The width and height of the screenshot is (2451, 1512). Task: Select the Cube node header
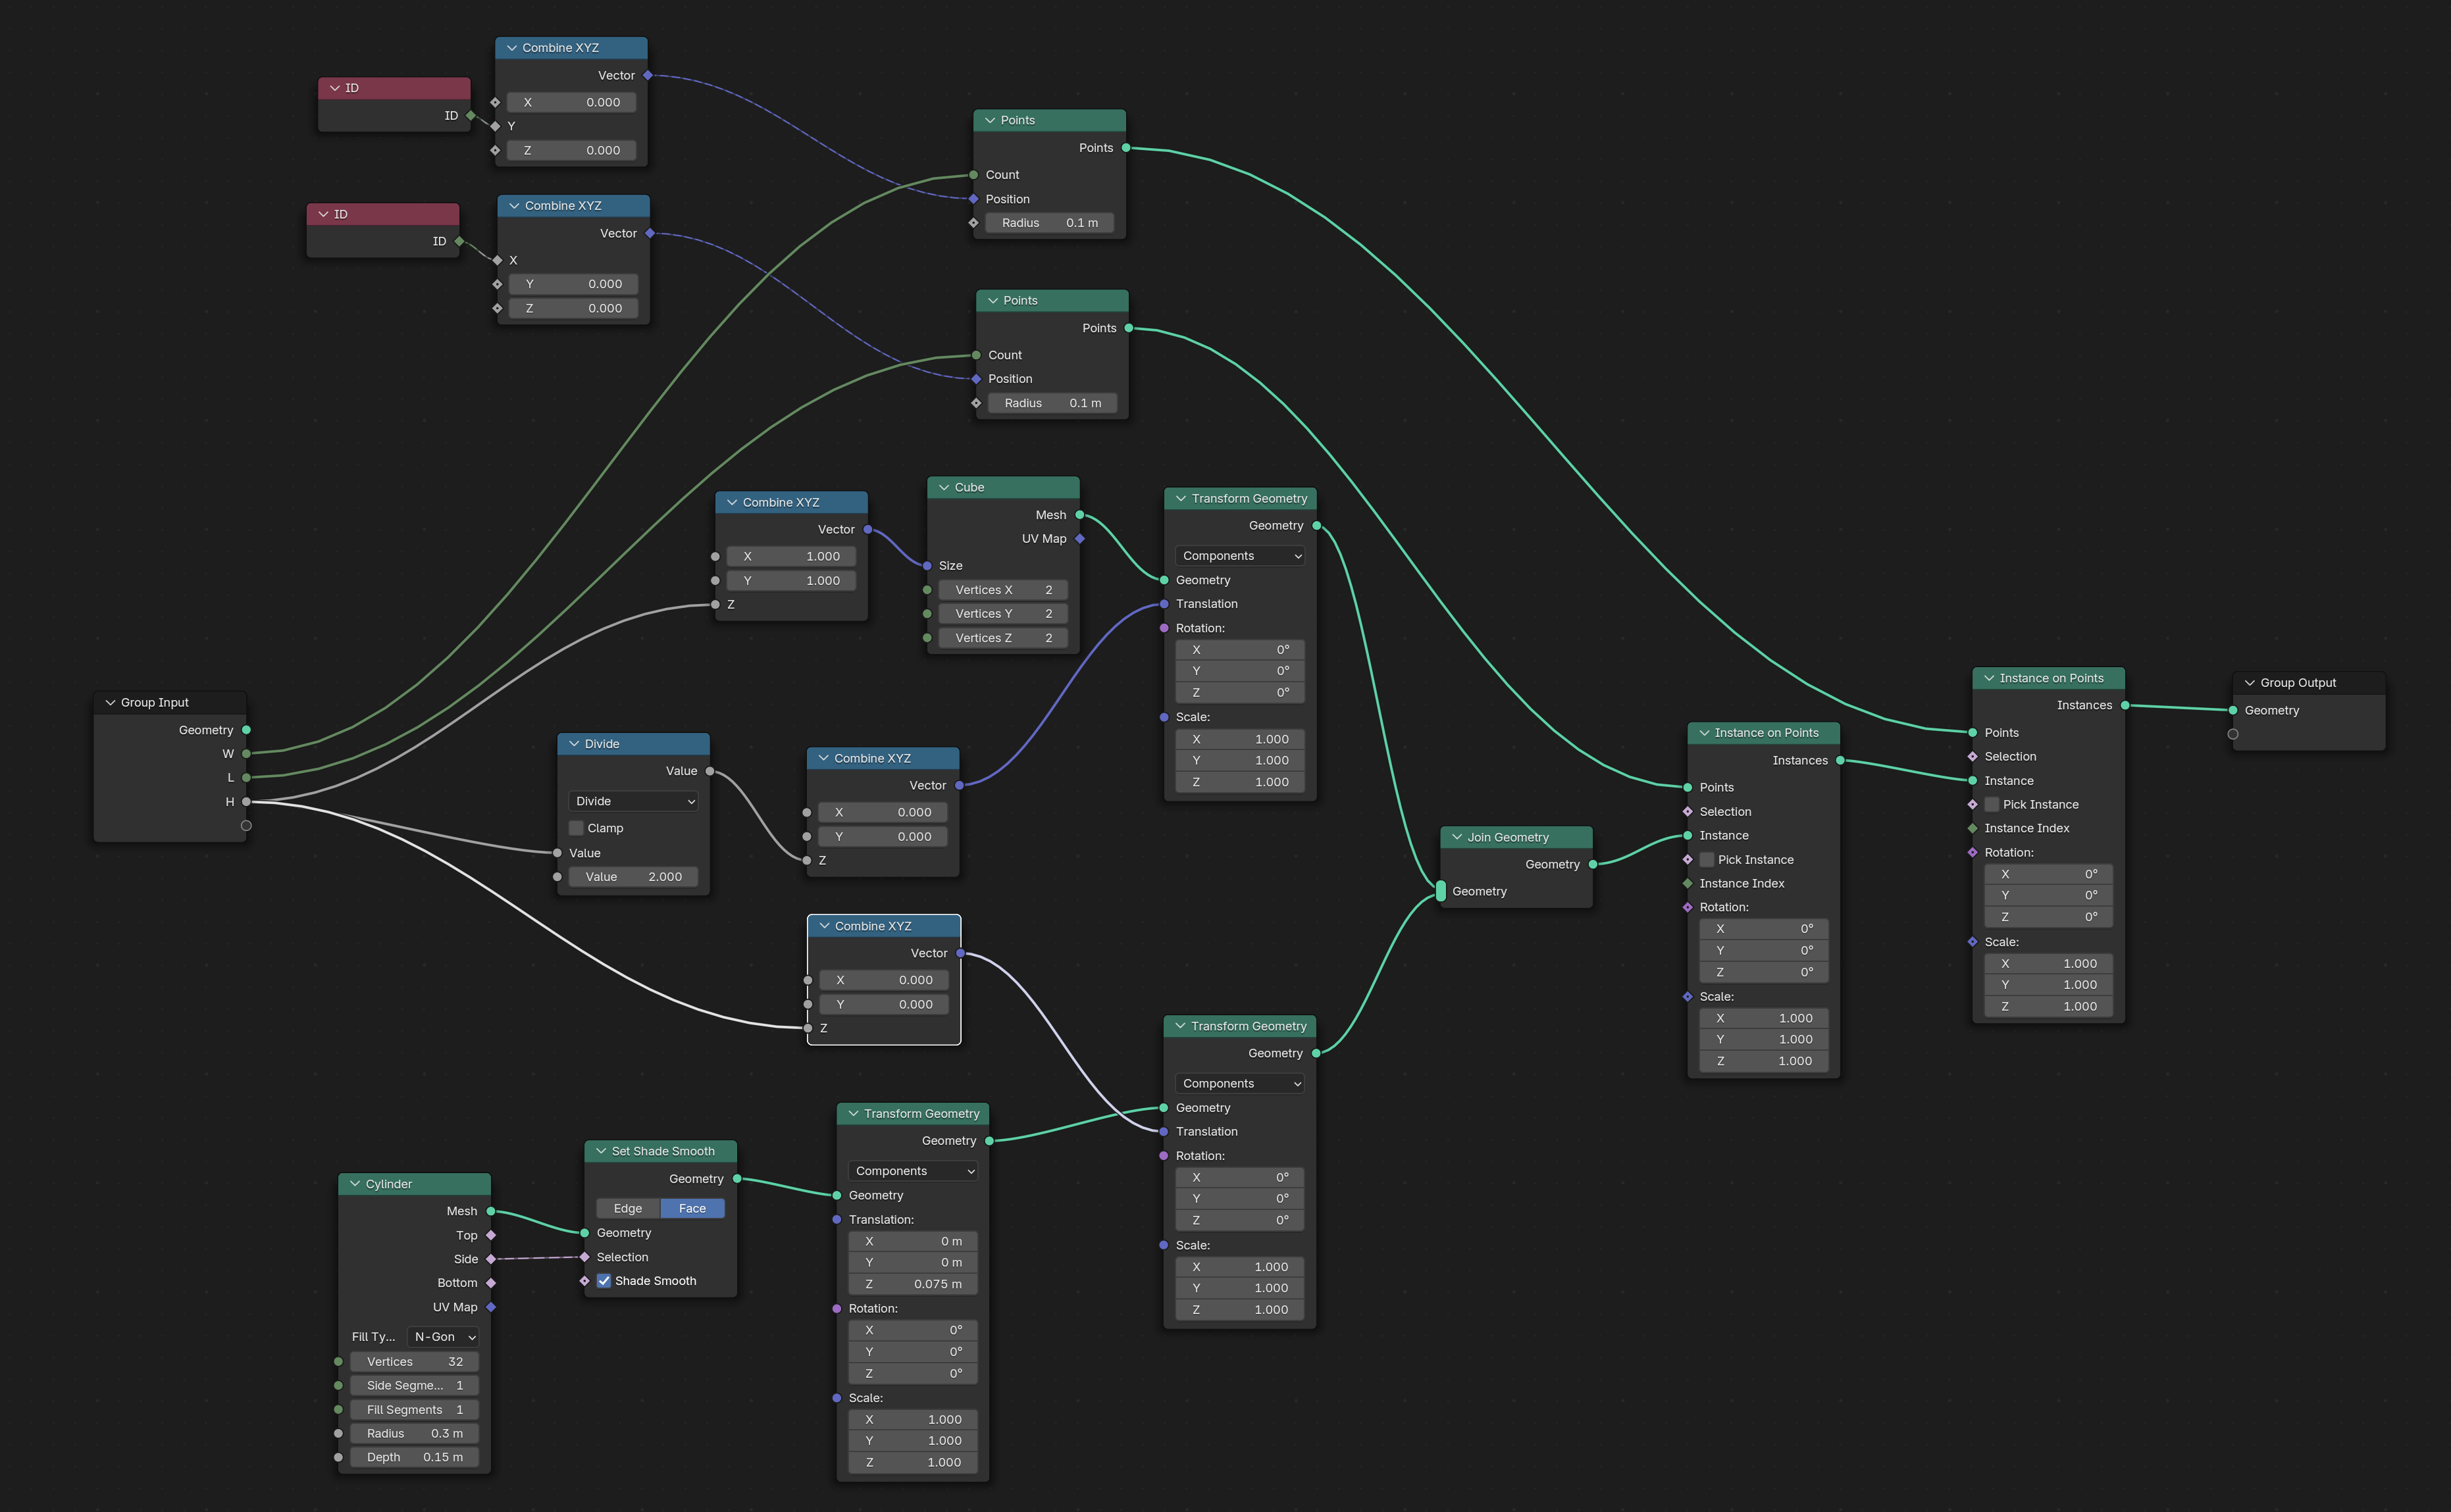(1003, 487)
